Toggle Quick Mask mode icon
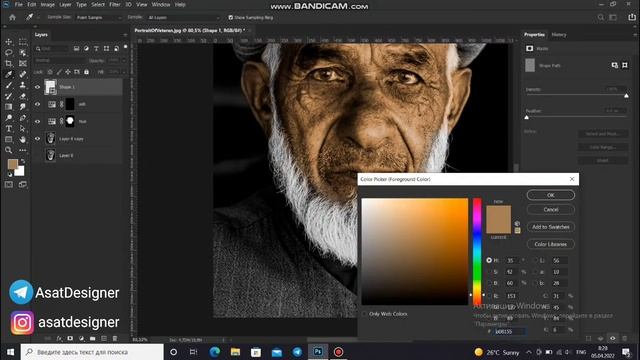640x360 pixels. coord(9,184)
